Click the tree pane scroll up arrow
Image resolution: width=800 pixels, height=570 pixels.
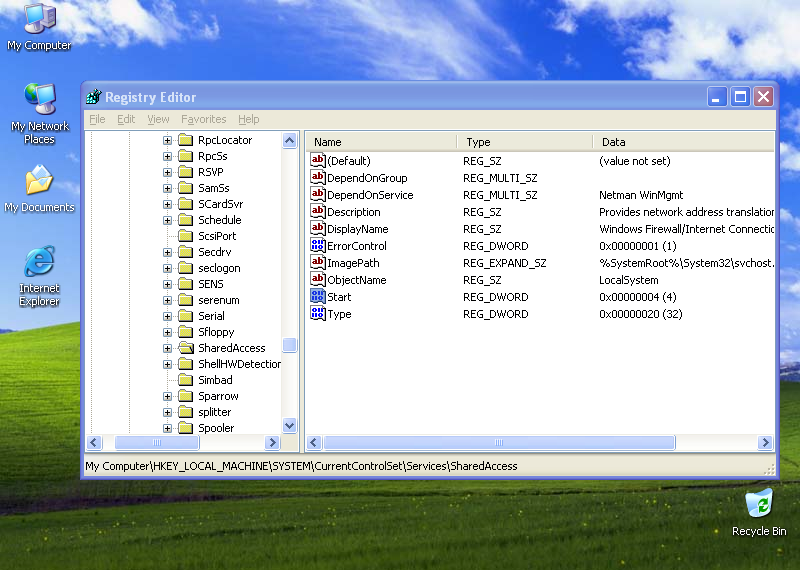tap(289, 140)
